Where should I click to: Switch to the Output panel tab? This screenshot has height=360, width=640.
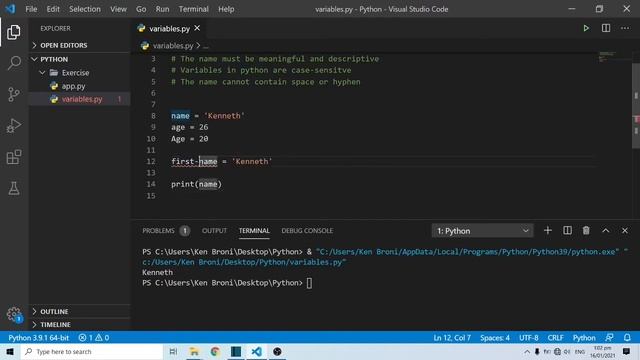point(214,231)
